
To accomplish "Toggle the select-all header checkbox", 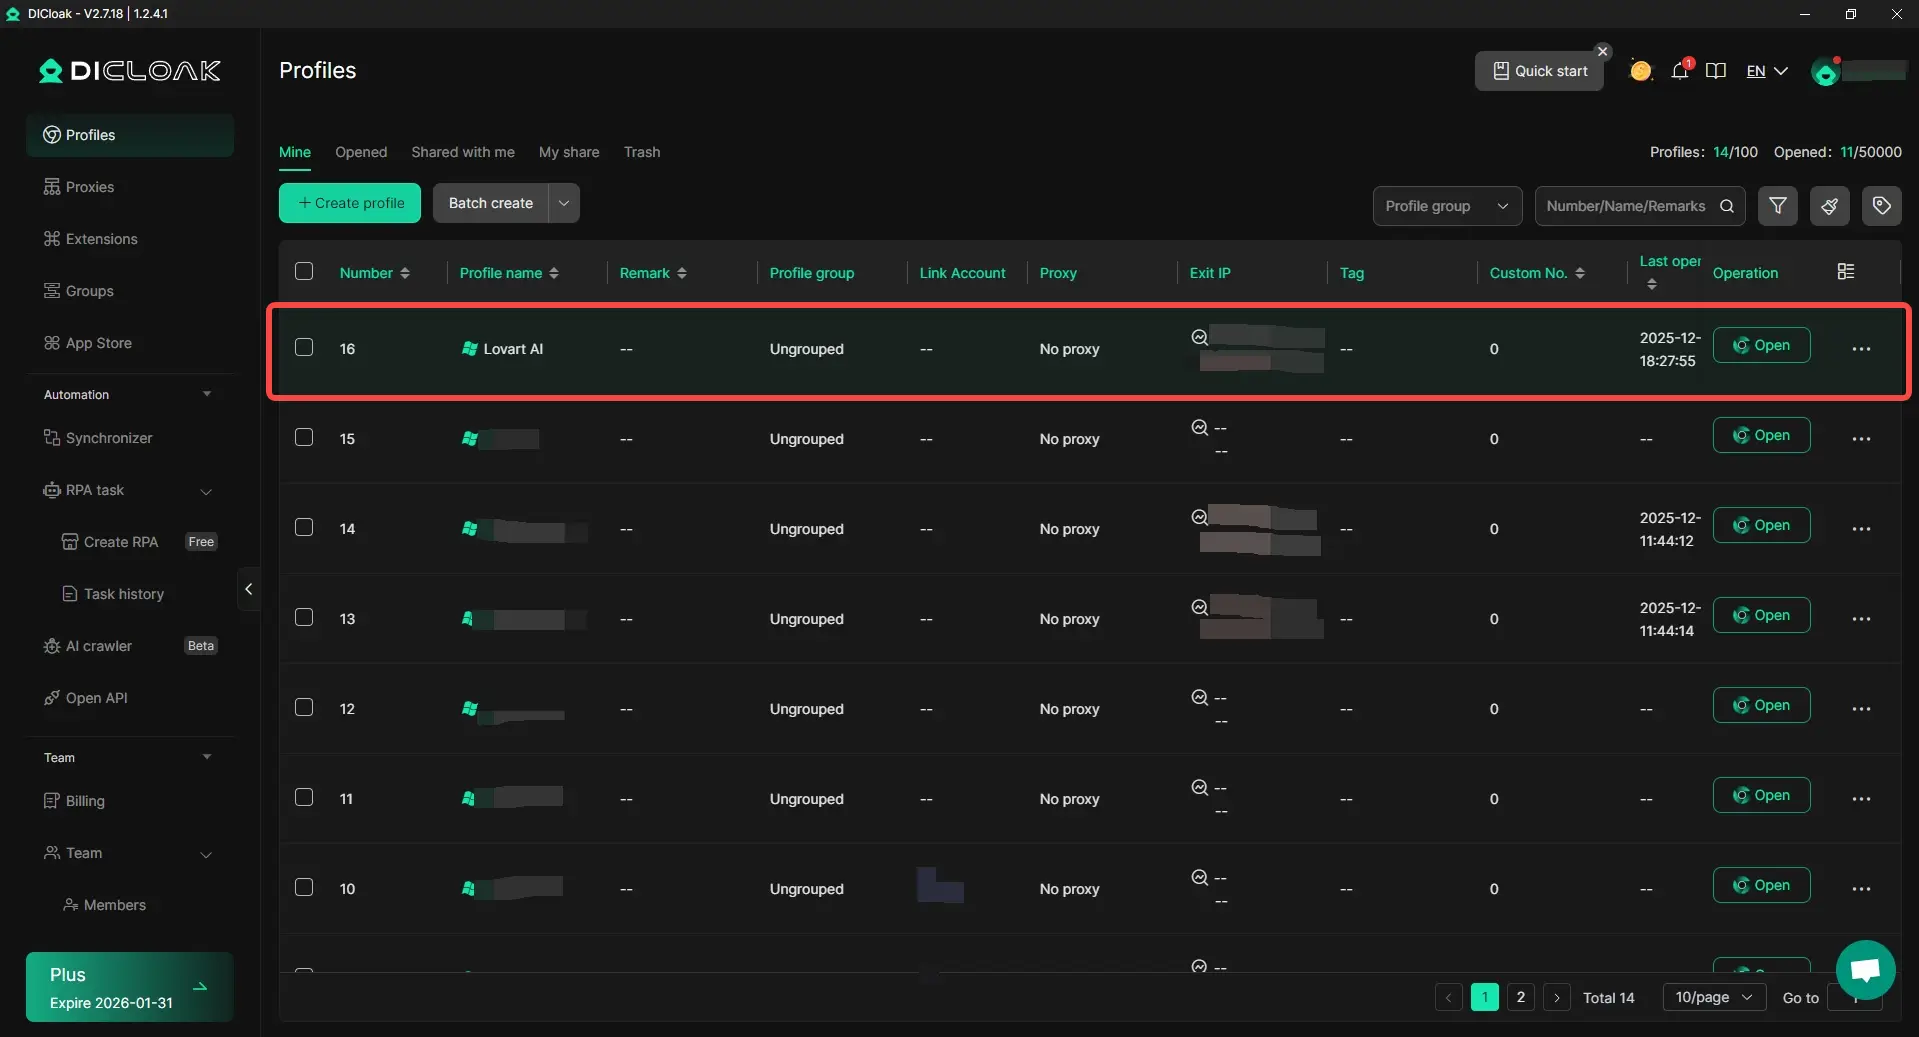I will pos(304,271).
